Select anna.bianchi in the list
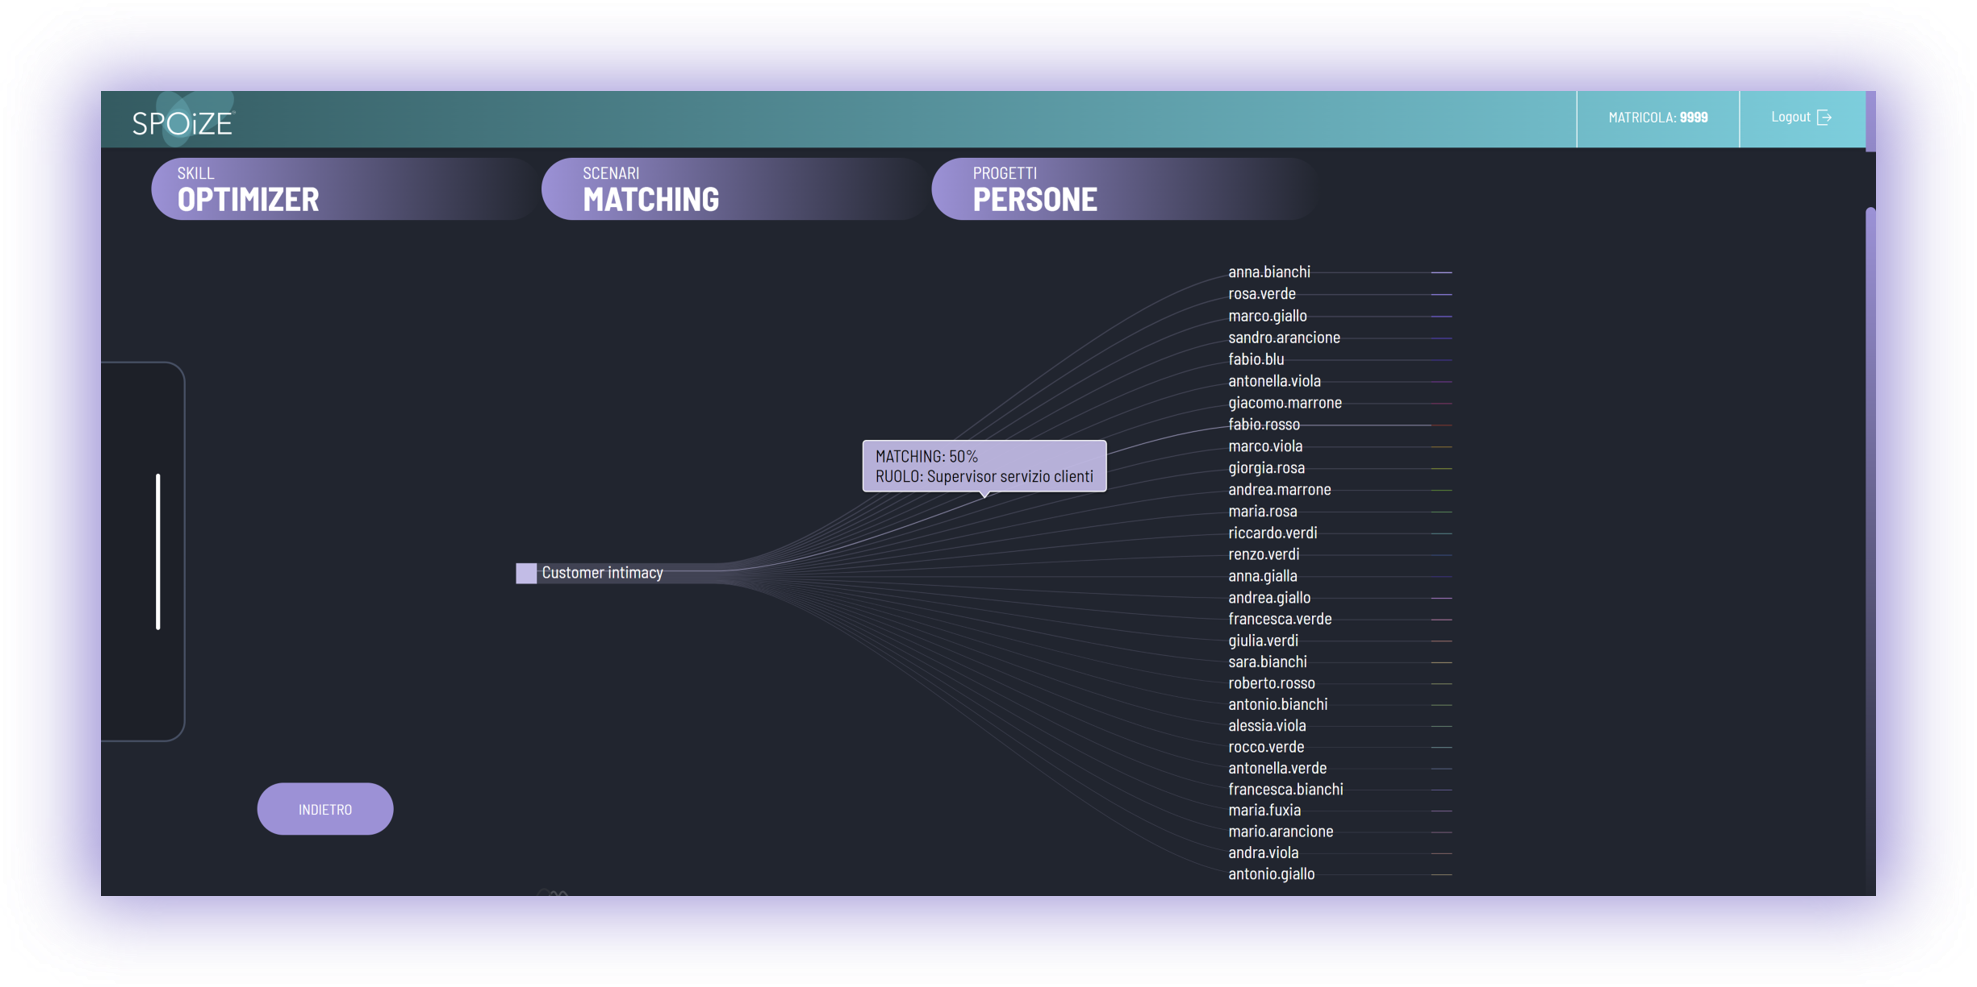This screenshot has width=1977, height=987. pos(1269,272)
